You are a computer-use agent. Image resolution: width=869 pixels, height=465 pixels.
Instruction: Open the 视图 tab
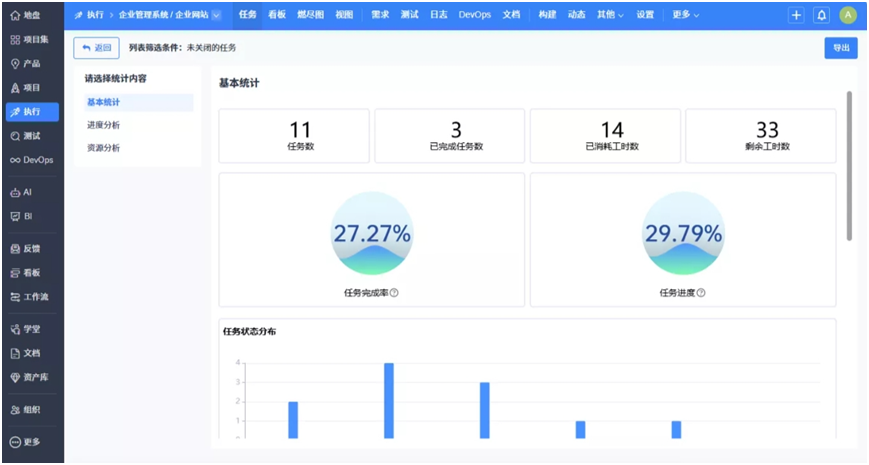[x=344, y=15]
